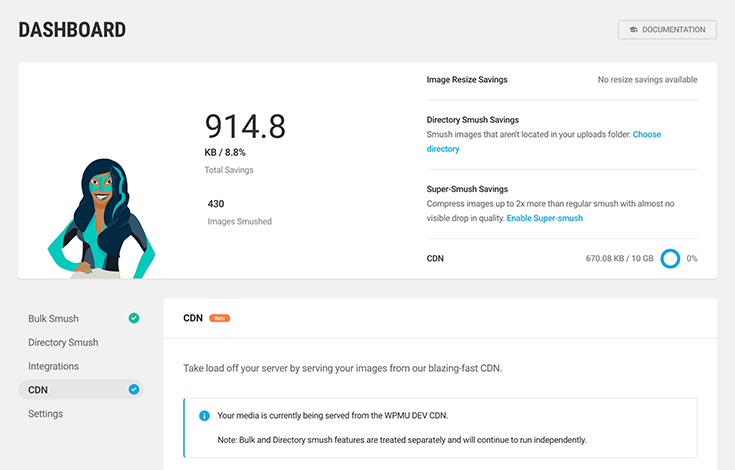
Task: Open the Choose directory link
Action: (x=544, y=142)
